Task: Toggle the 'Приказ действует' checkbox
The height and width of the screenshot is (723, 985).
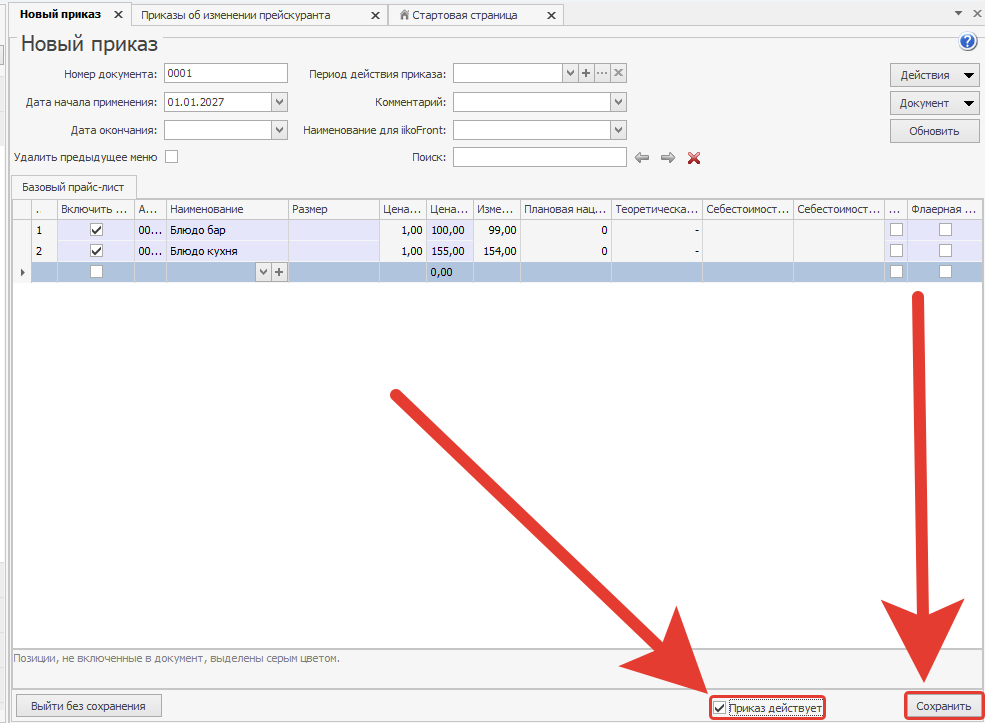Action: [x=719, y=708]
